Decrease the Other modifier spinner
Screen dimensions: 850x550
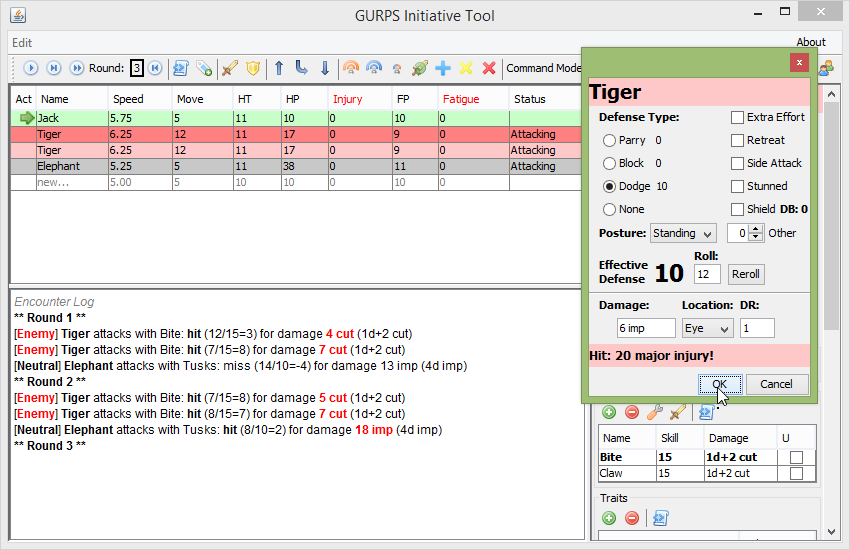point(756,238)
